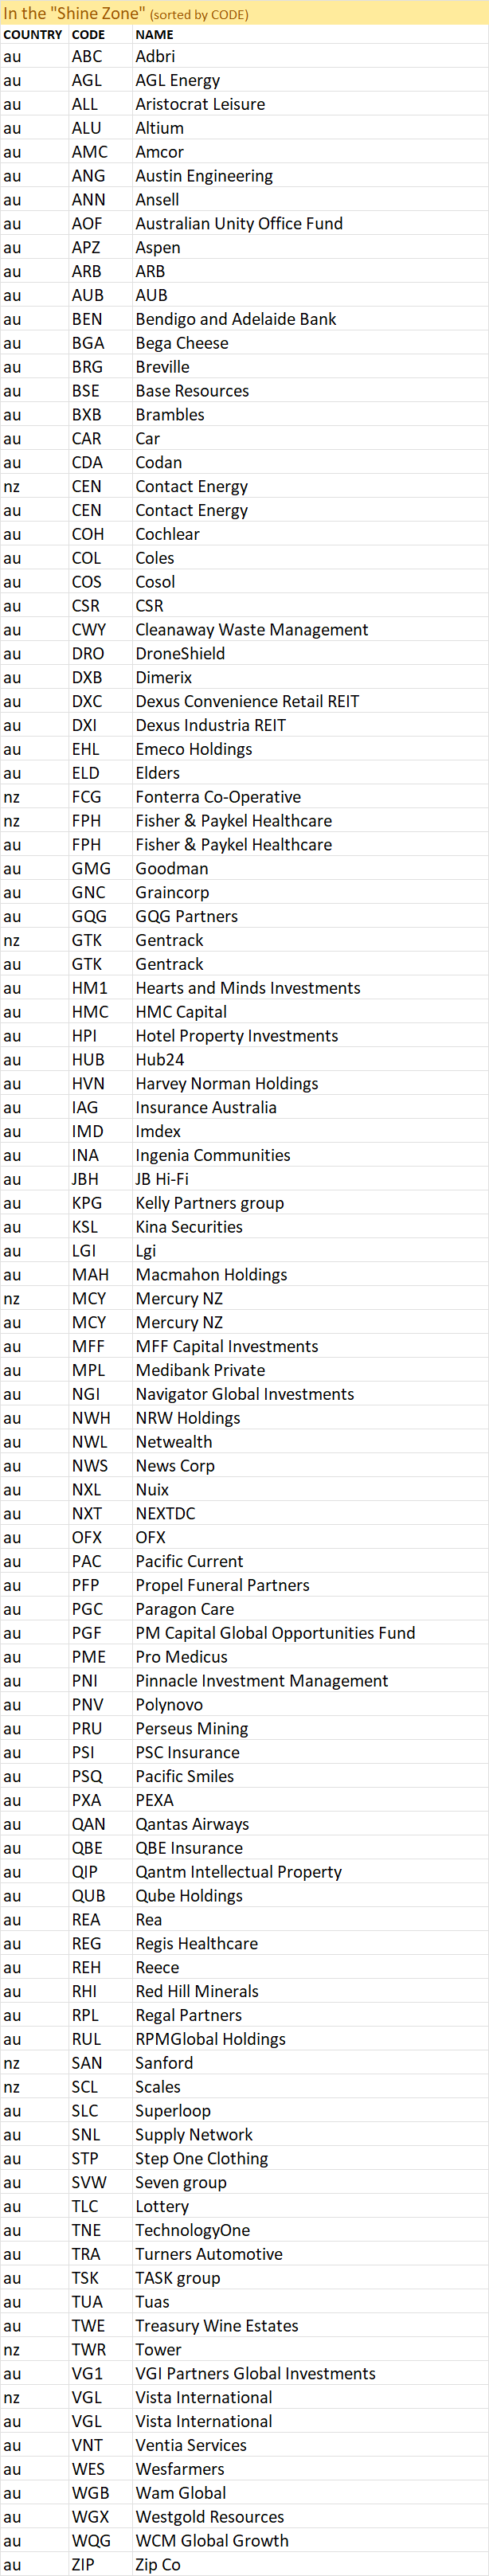This screenshot has height=2576, width=489.
Task: Select the Harvey Norman Holdings cell
Action: pos(310,1084)
